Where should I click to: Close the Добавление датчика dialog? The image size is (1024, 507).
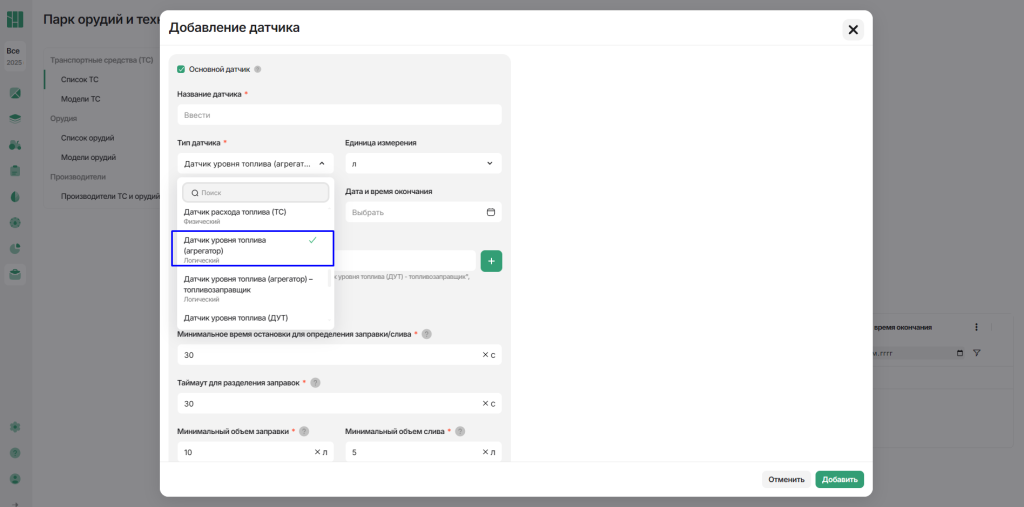click(853, 30)
